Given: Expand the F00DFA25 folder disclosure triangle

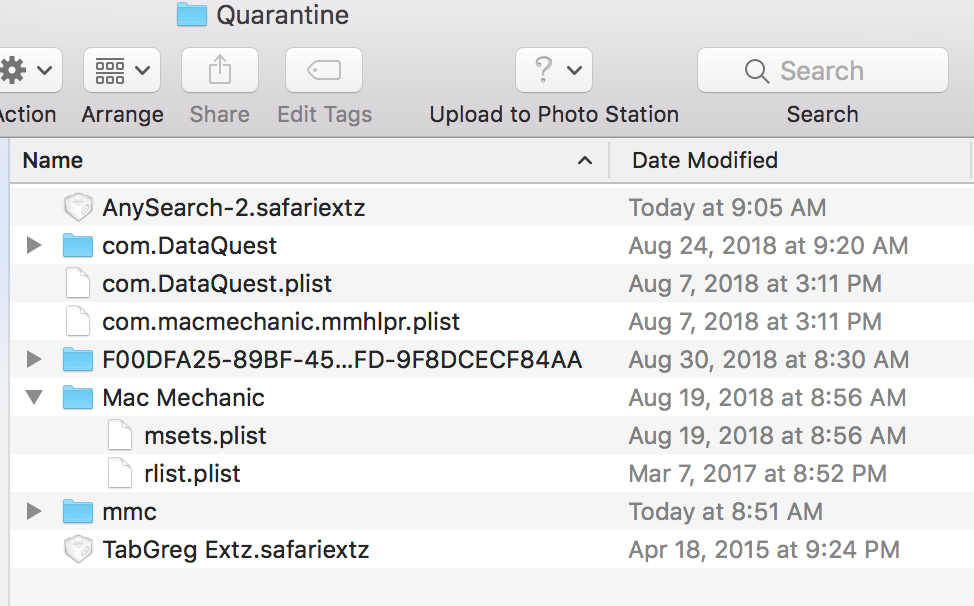Looking at the screenshot, I should [x=34, y=360].
